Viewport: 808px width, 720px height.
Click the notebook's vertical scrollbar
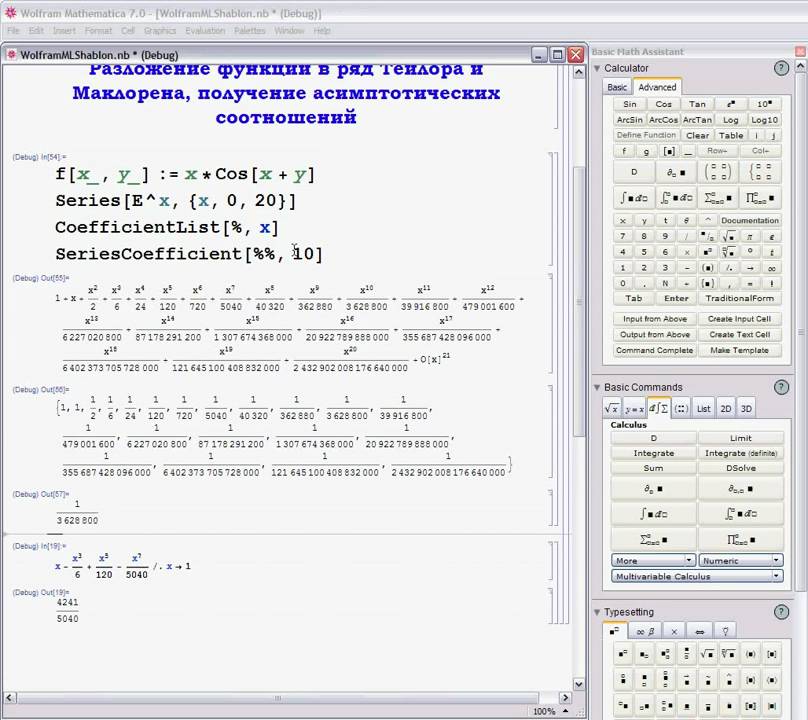579,300
